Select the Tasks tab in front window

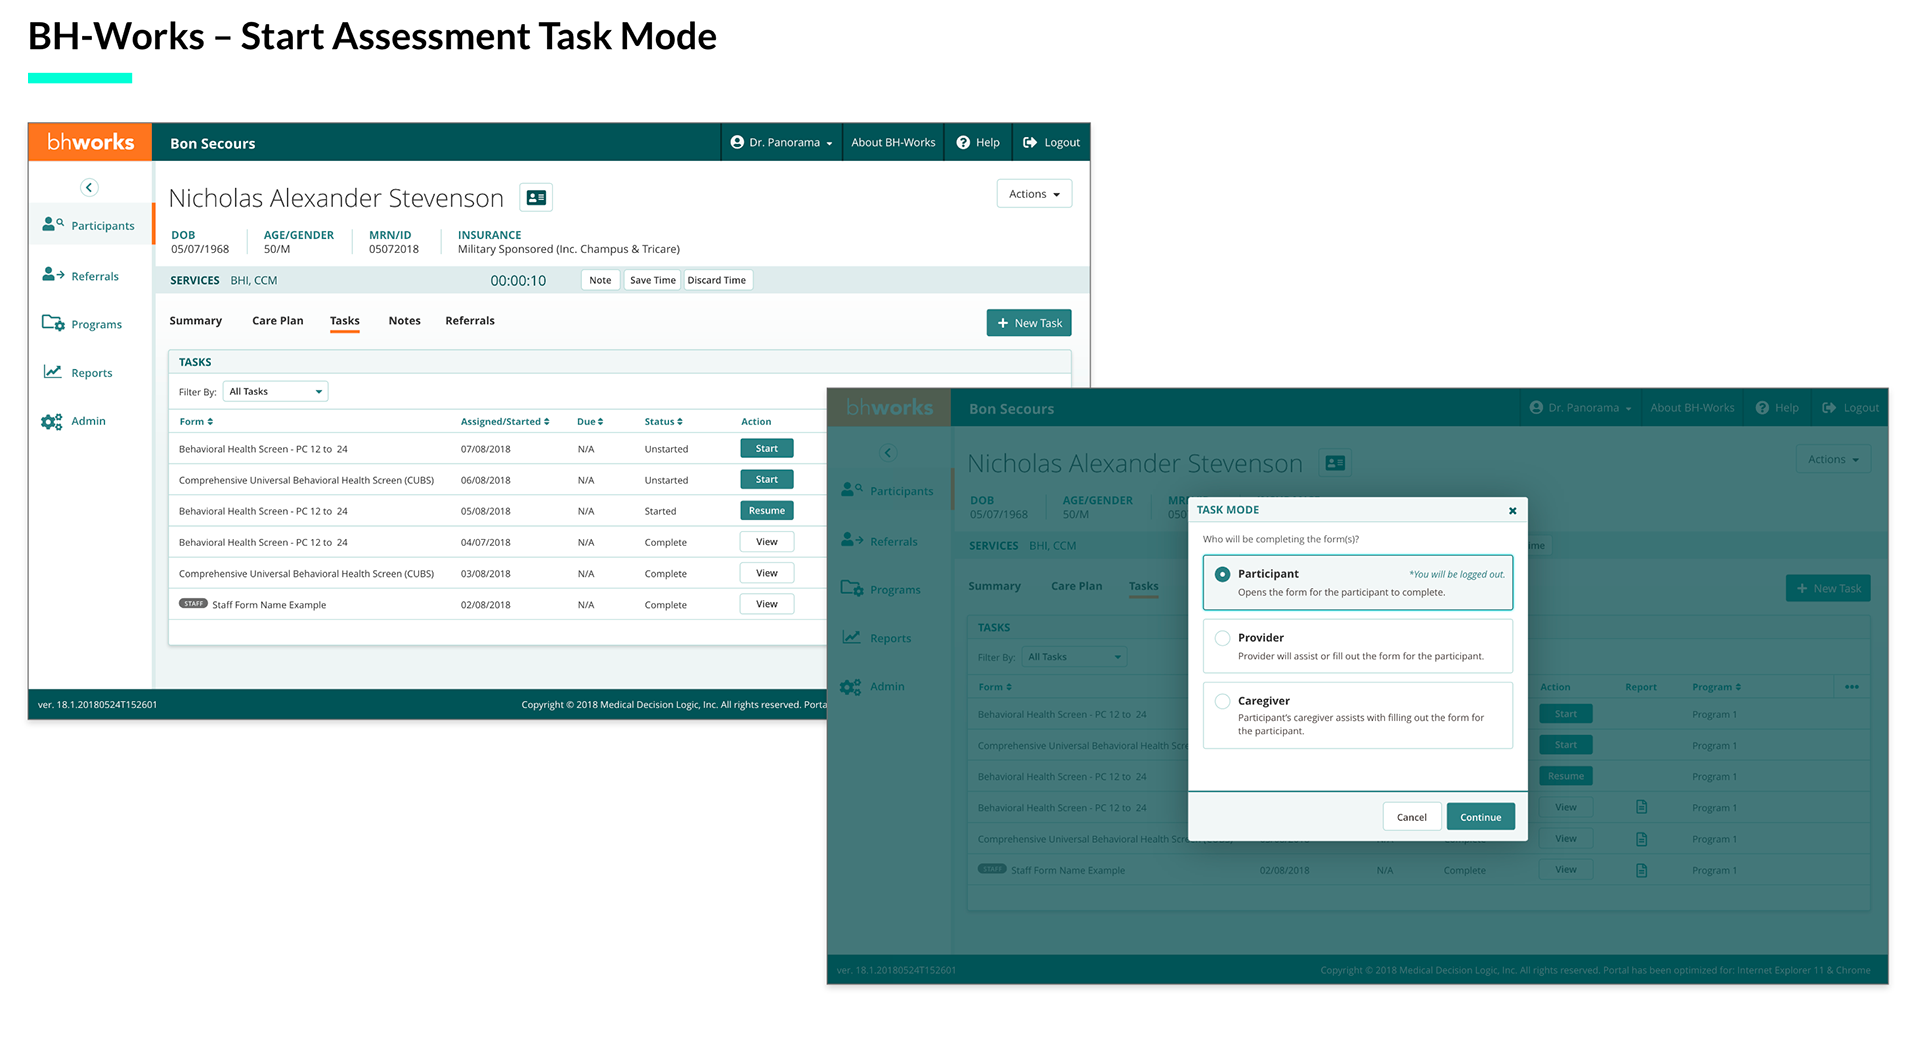point(345,321)
